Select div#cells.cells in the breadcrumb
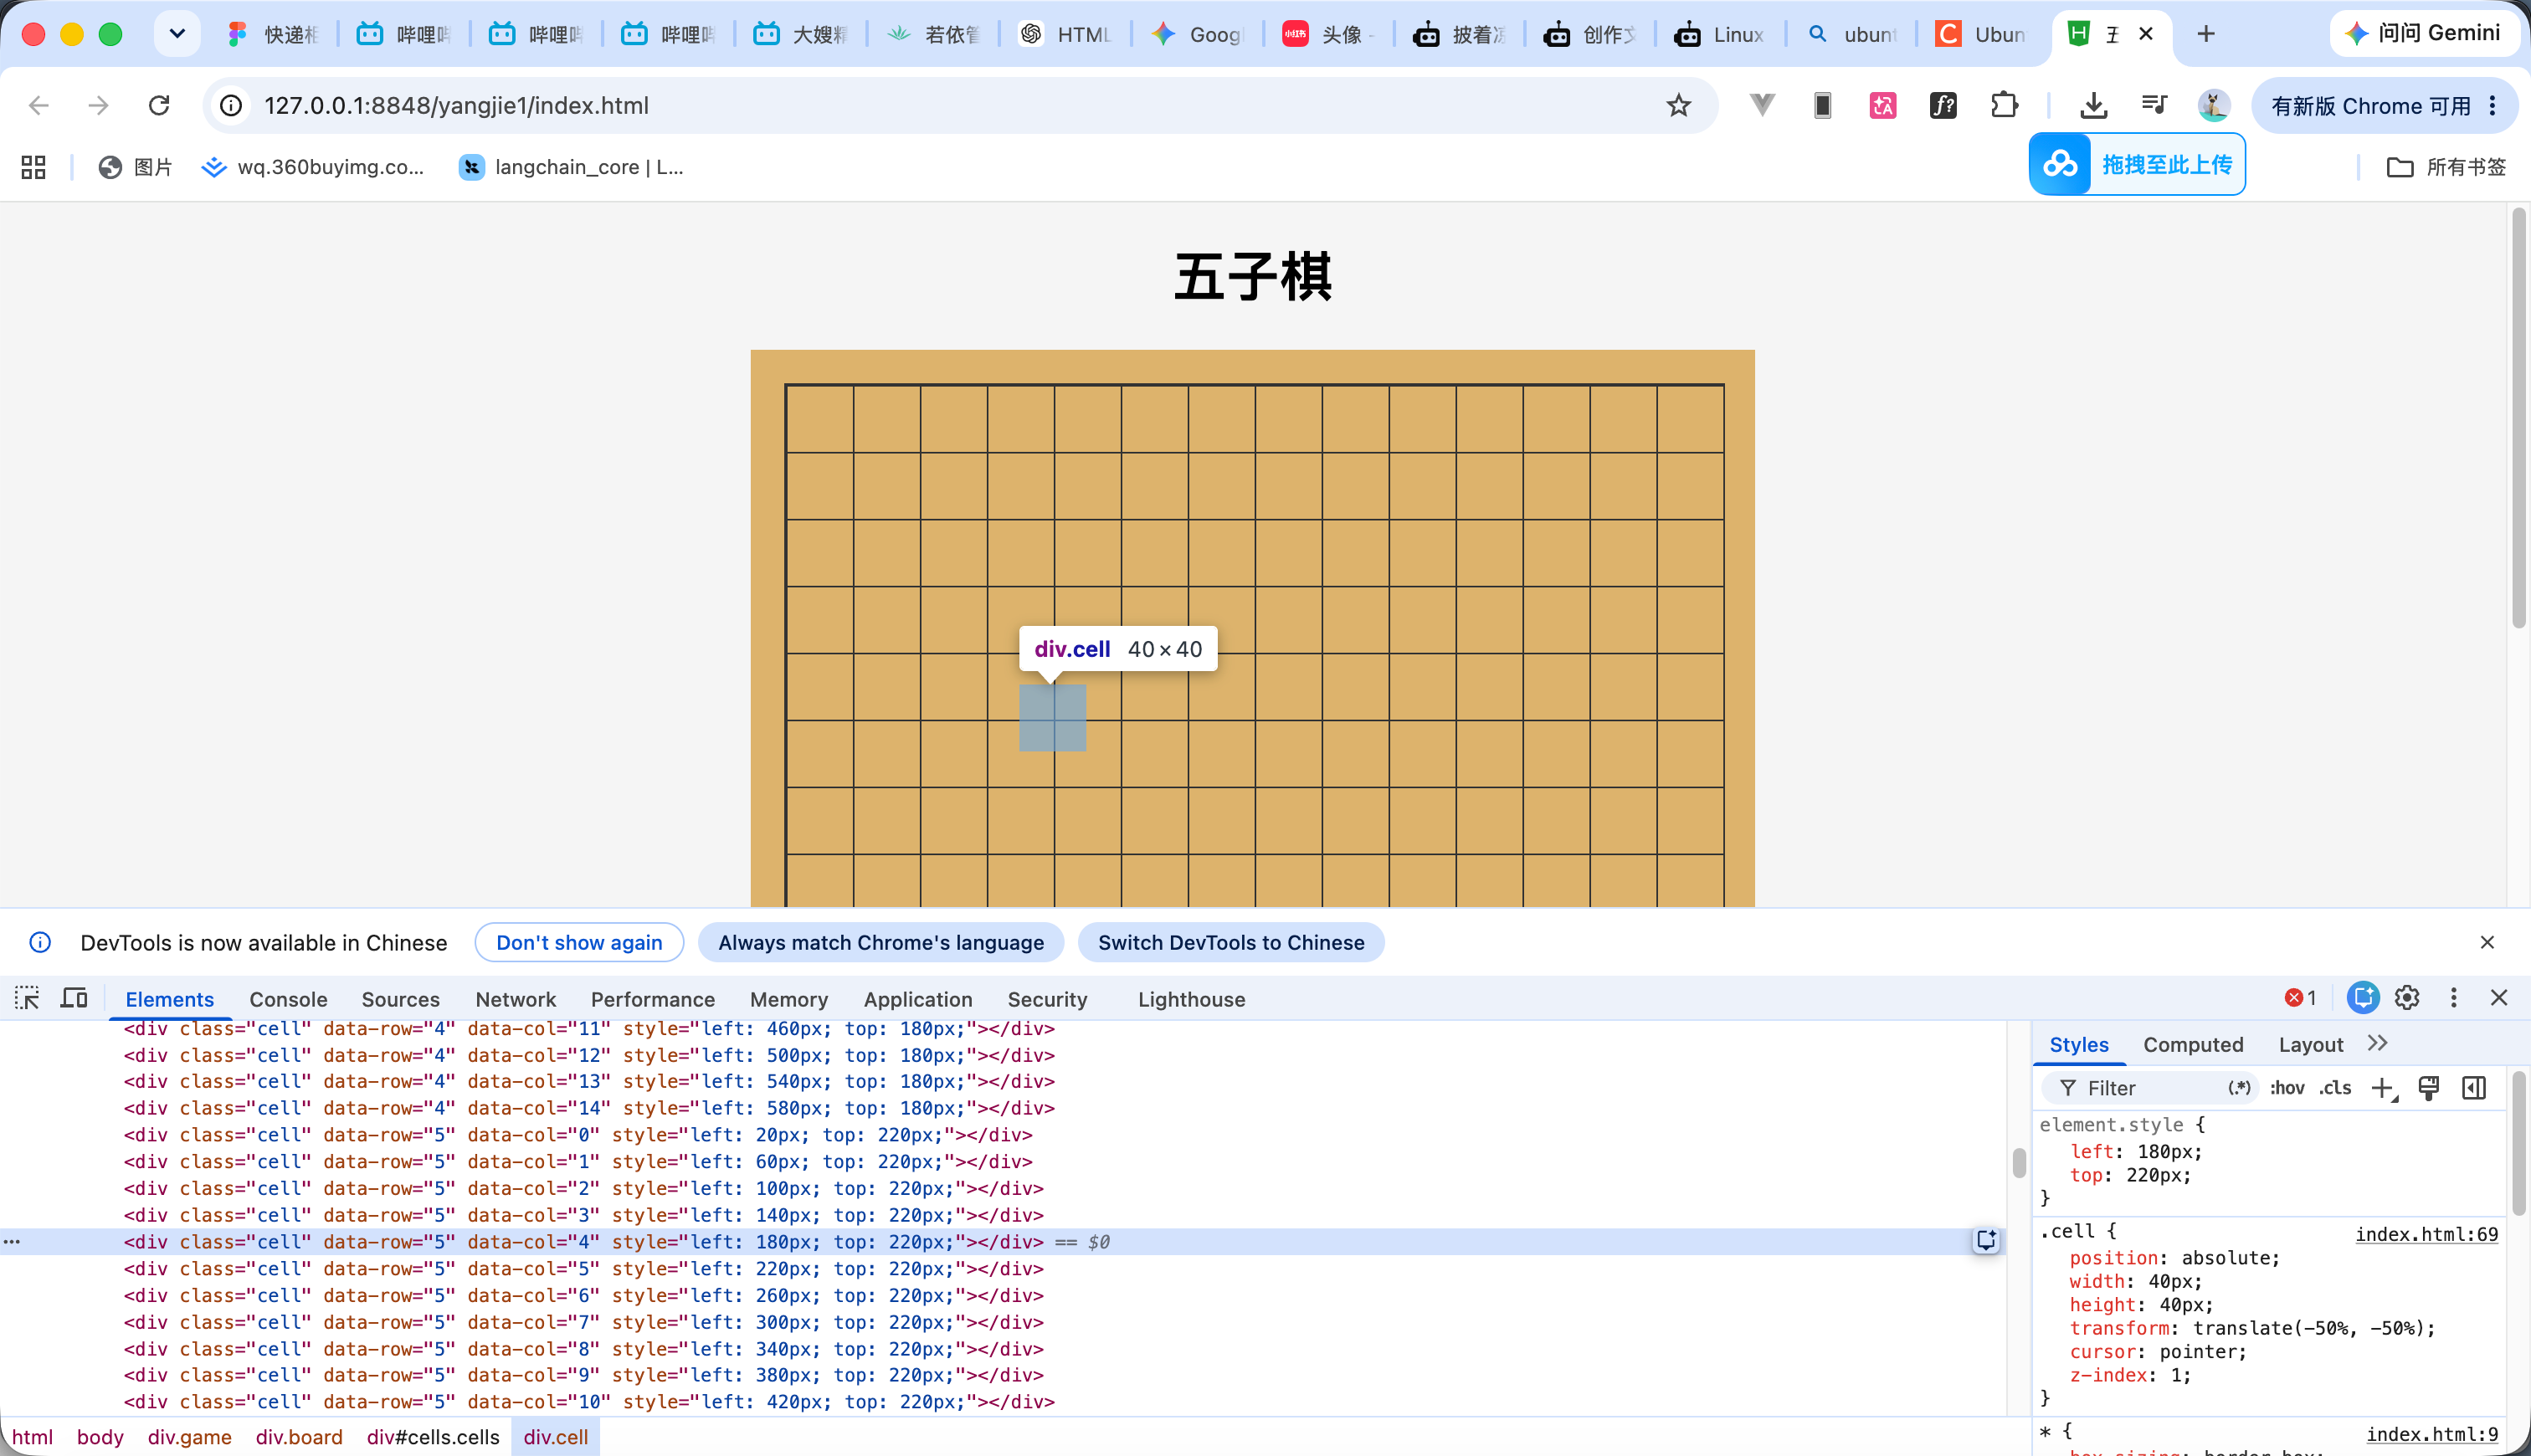Screen dimensions: 2531x1456 pos(433,1437)
